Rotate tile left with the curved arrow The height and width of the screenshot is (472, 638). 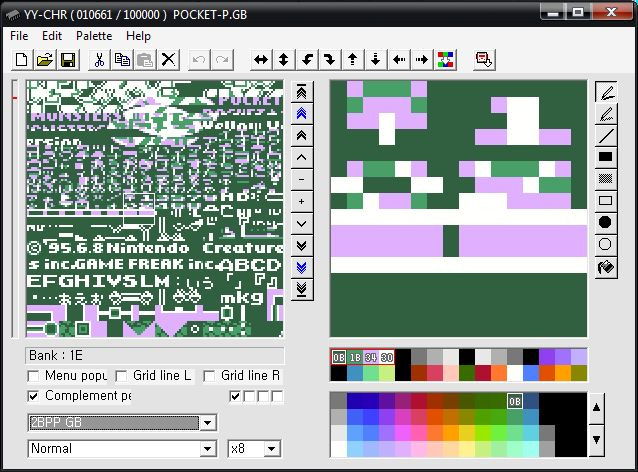307,60
